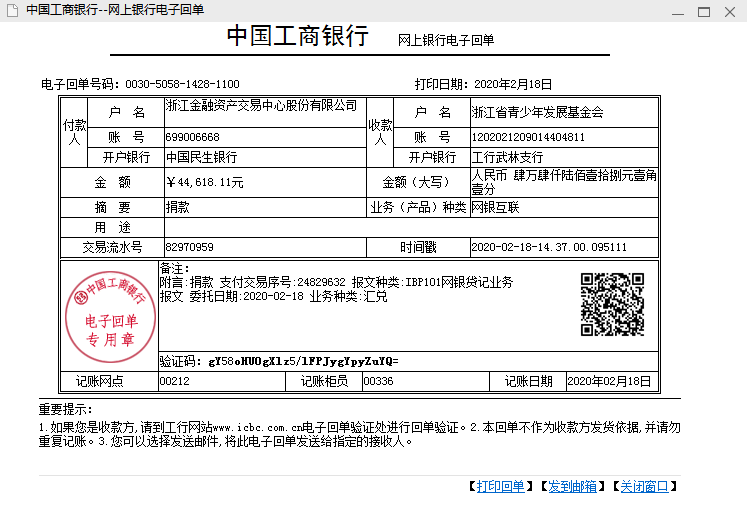Select the 记账柜员 value 00336
The image size is (747, 506).
pos(378,381)
